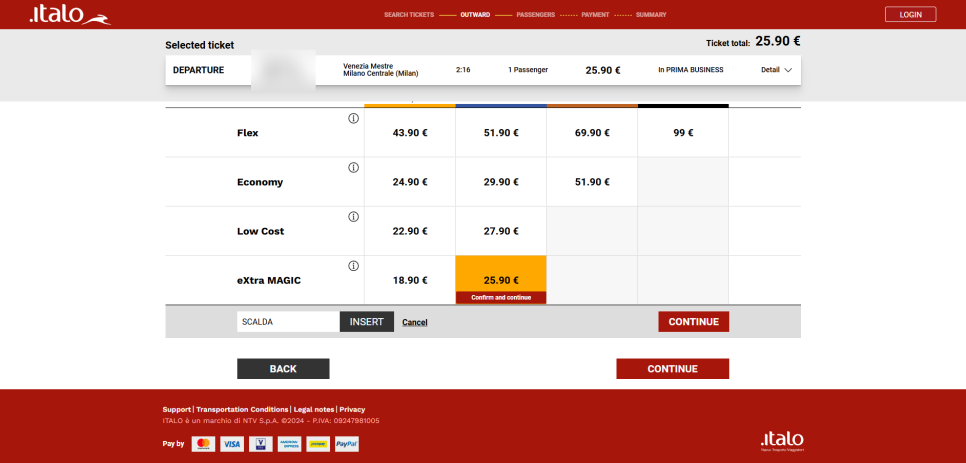
Task: Open Flex fare info icon
Action: click(x=353, y=119)
